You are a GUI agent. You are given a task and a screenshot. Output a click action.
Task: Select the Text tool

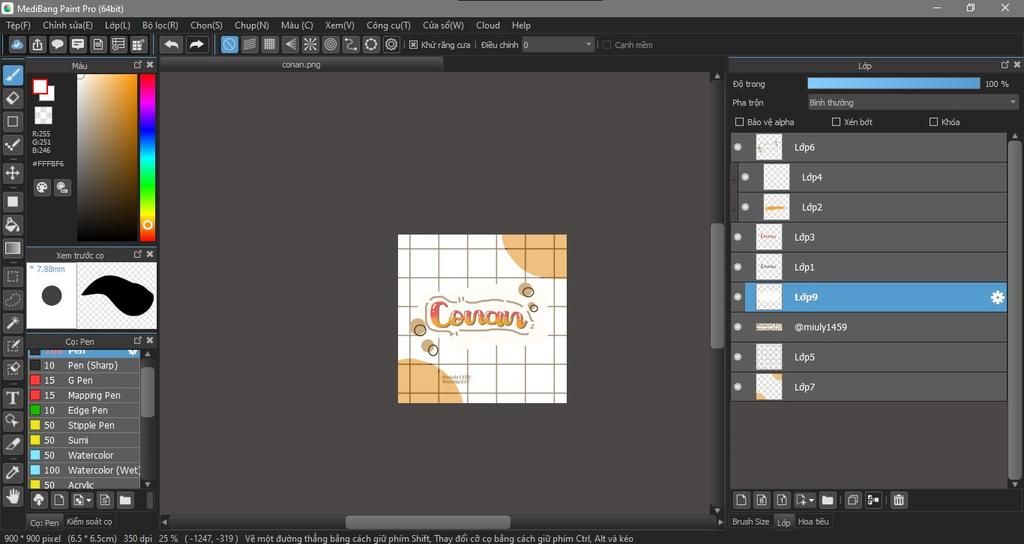click(x=12, y=398)
